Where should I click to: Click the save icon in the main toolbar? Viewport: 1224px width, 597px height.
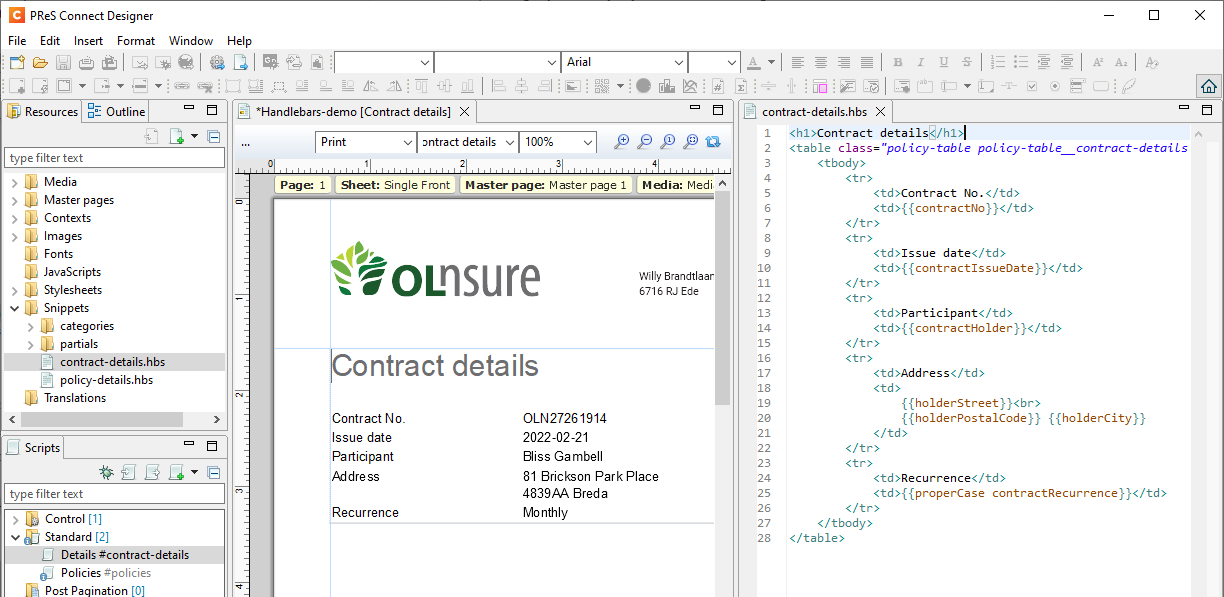pos(62,61)
